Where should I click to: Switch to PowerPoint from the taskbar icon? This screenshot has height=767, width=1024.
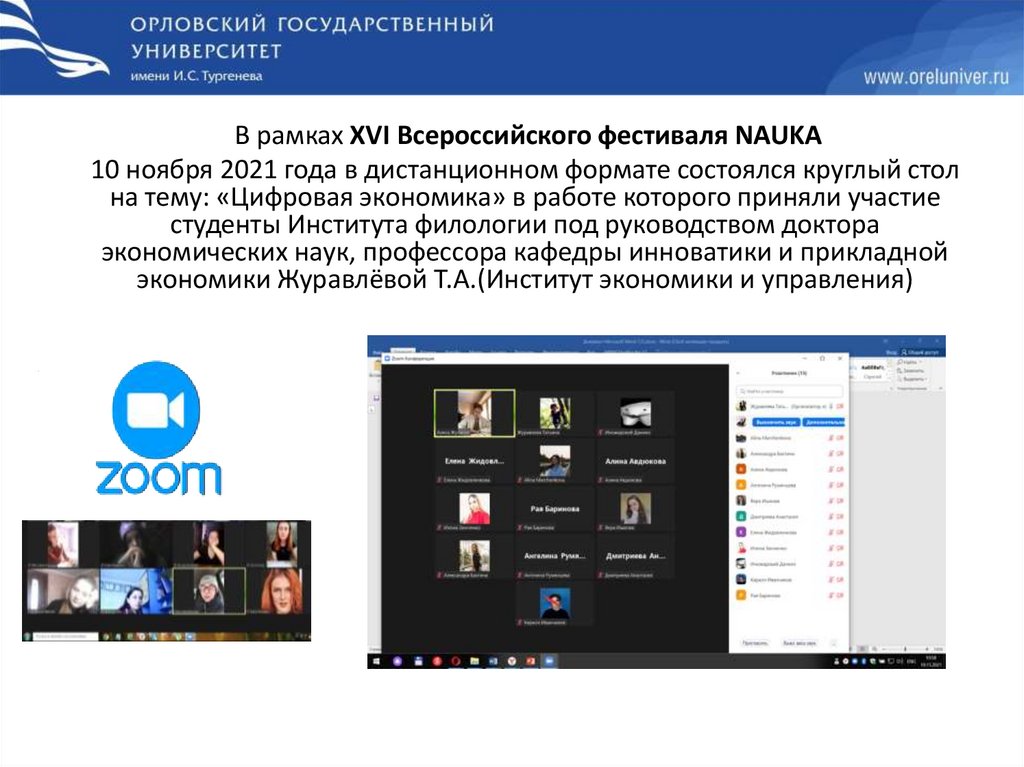[x=530, y=661]
